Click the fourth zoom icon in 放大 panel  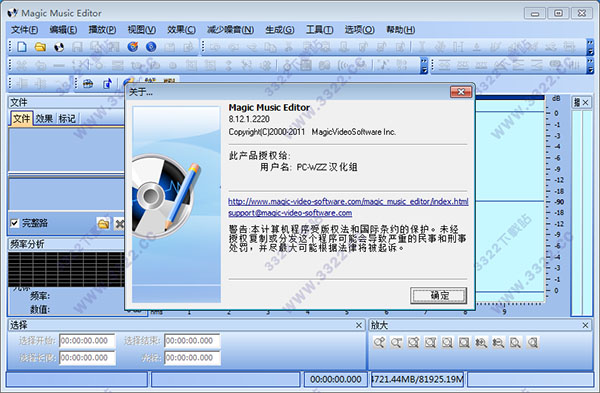coord(430,342)
